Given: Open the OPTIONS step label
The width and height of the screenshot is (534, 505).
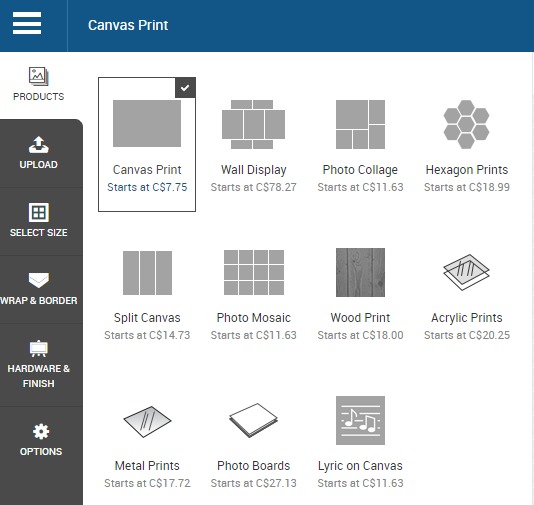Looking at the screenshot, I should (41, 452).
